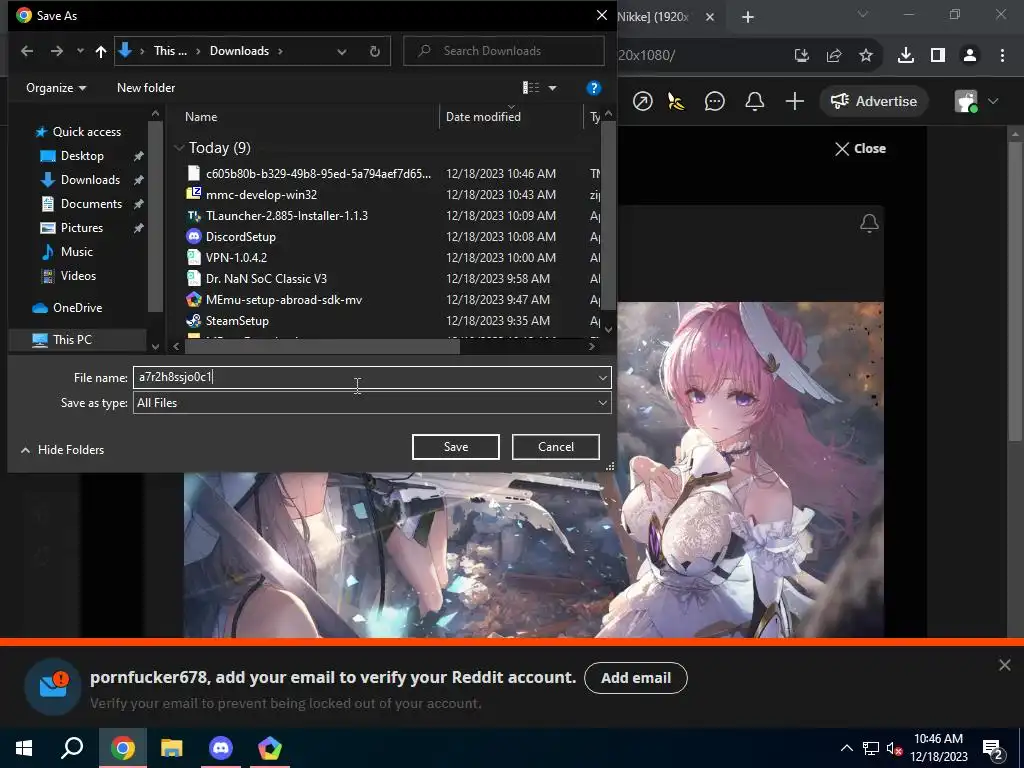The height and width of the screenshot is (768, 1024).
Task: Close the Reddit image lightbox
Action: (860, 149)
